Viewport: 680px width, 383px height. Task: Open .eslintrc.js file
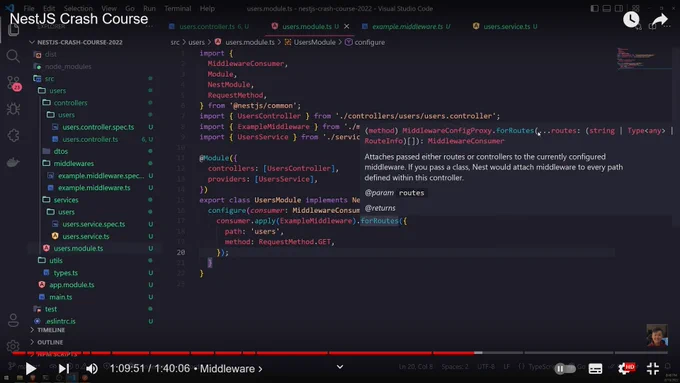click(60, 321)
